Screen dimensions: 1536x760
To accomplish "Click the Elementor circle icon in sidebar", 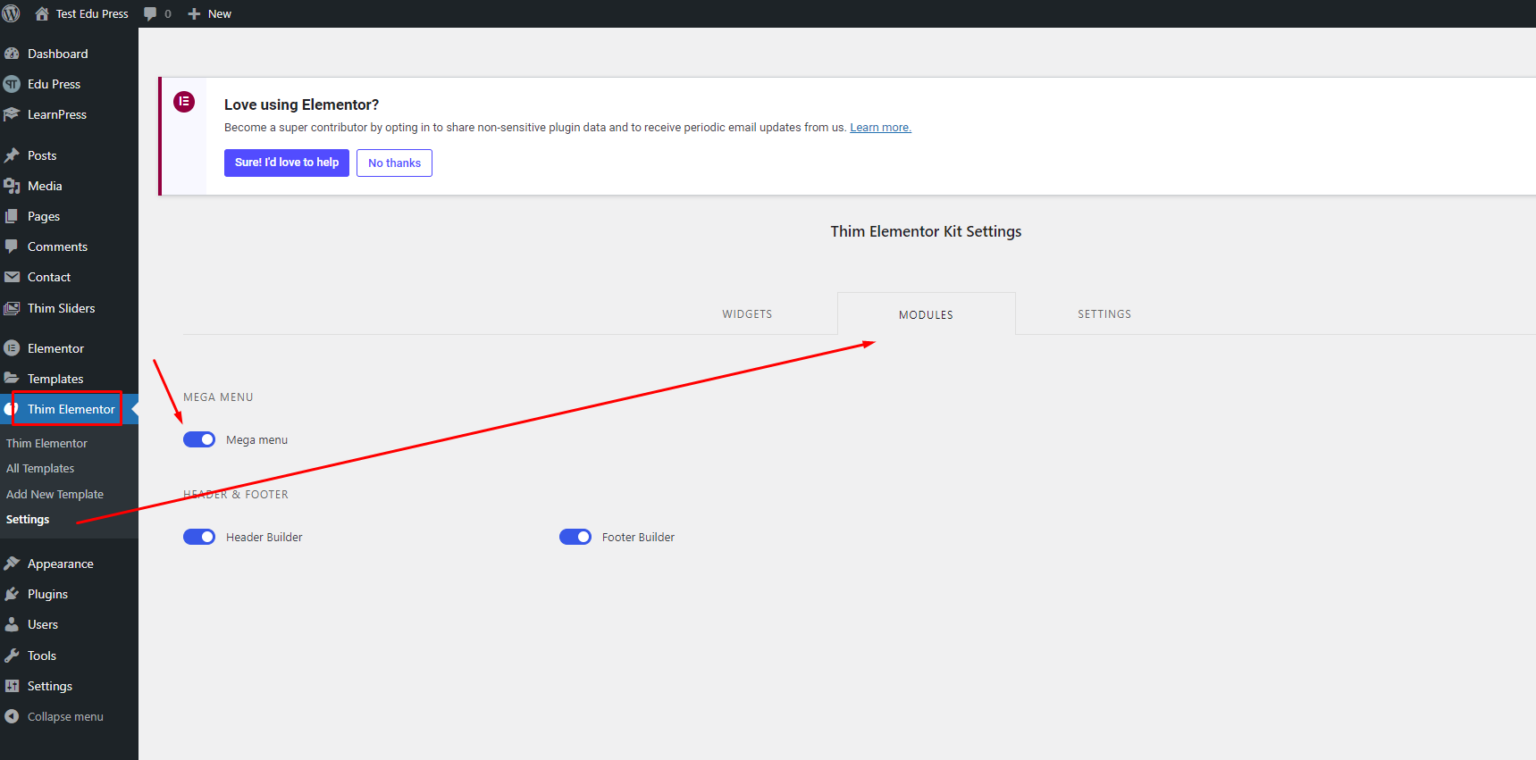I will (x=12, y=348).
